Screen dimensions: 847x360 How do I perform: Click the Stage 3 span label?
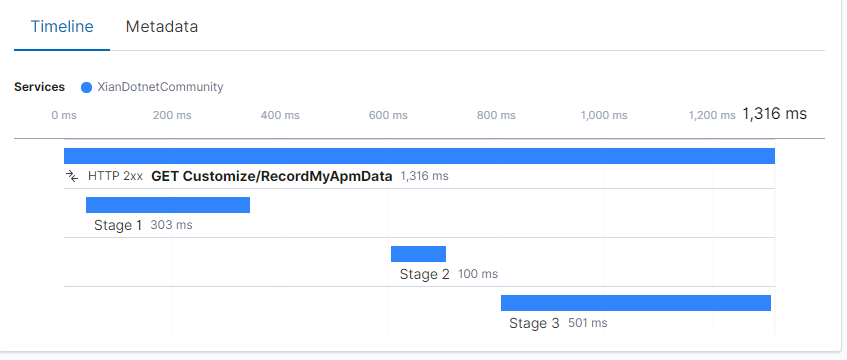pyautogui.click(x=534, y=323)
